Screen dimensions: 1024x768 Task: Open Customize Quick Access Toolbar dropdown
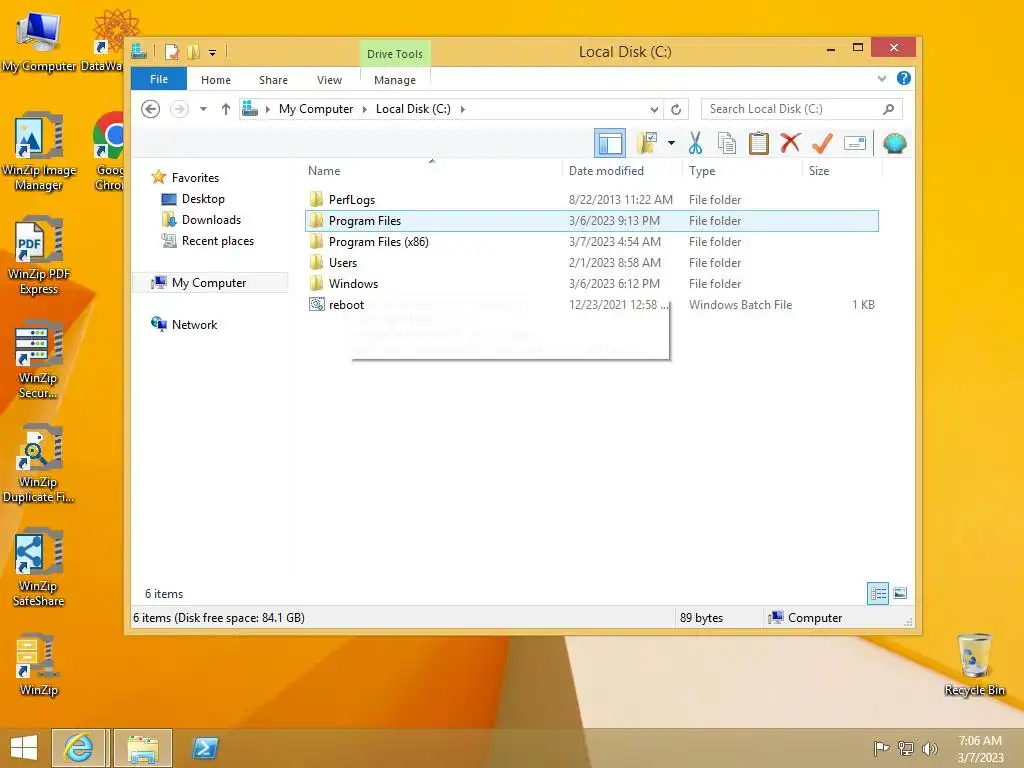point(212,52)
